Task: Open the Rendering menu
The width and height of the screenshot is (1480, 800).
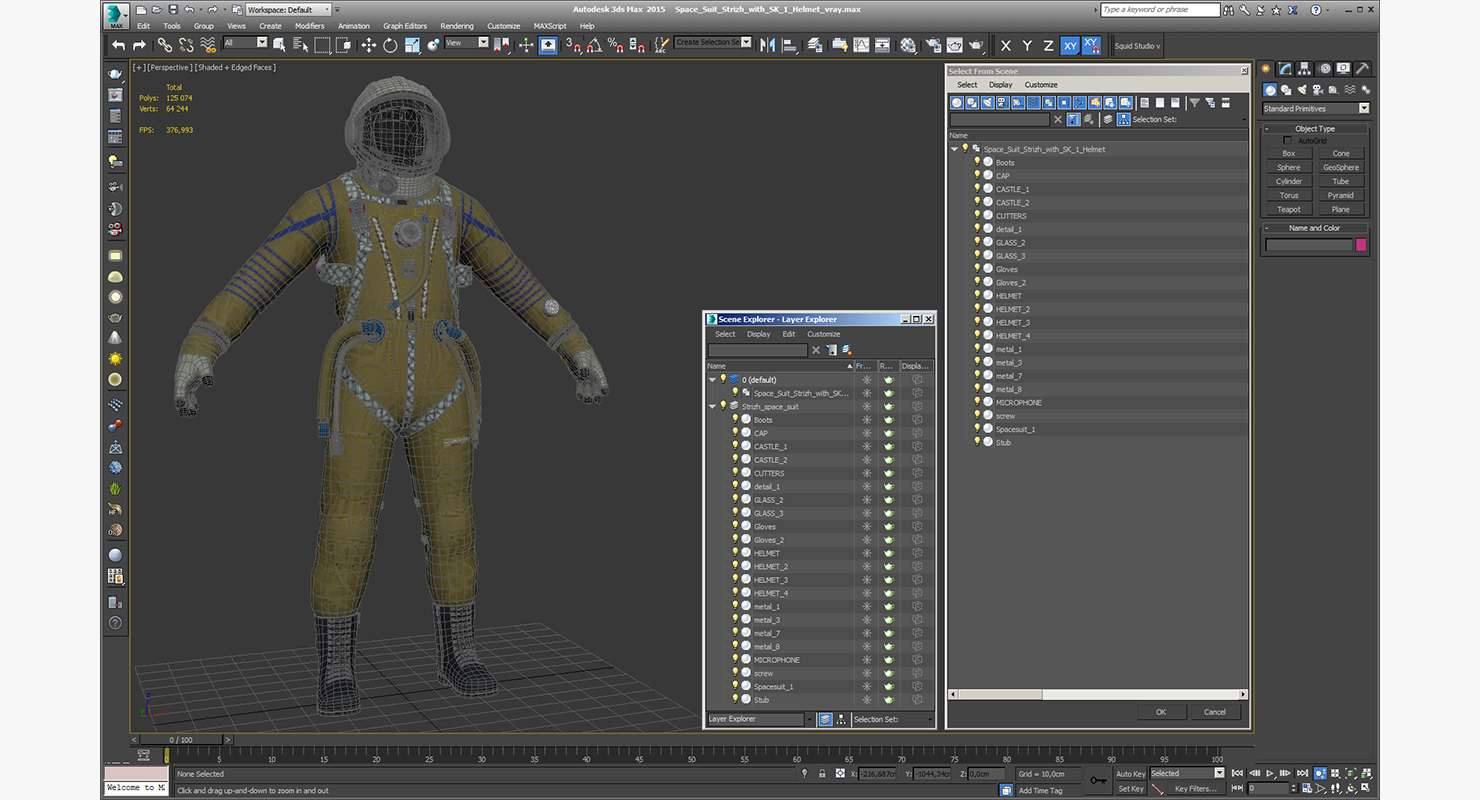Action: click(457, 26)
